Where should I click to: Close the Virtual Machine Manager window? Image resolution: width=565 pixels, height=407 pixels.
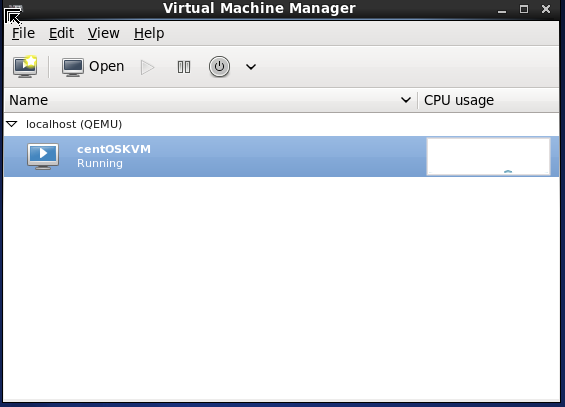tap(546, 9)
